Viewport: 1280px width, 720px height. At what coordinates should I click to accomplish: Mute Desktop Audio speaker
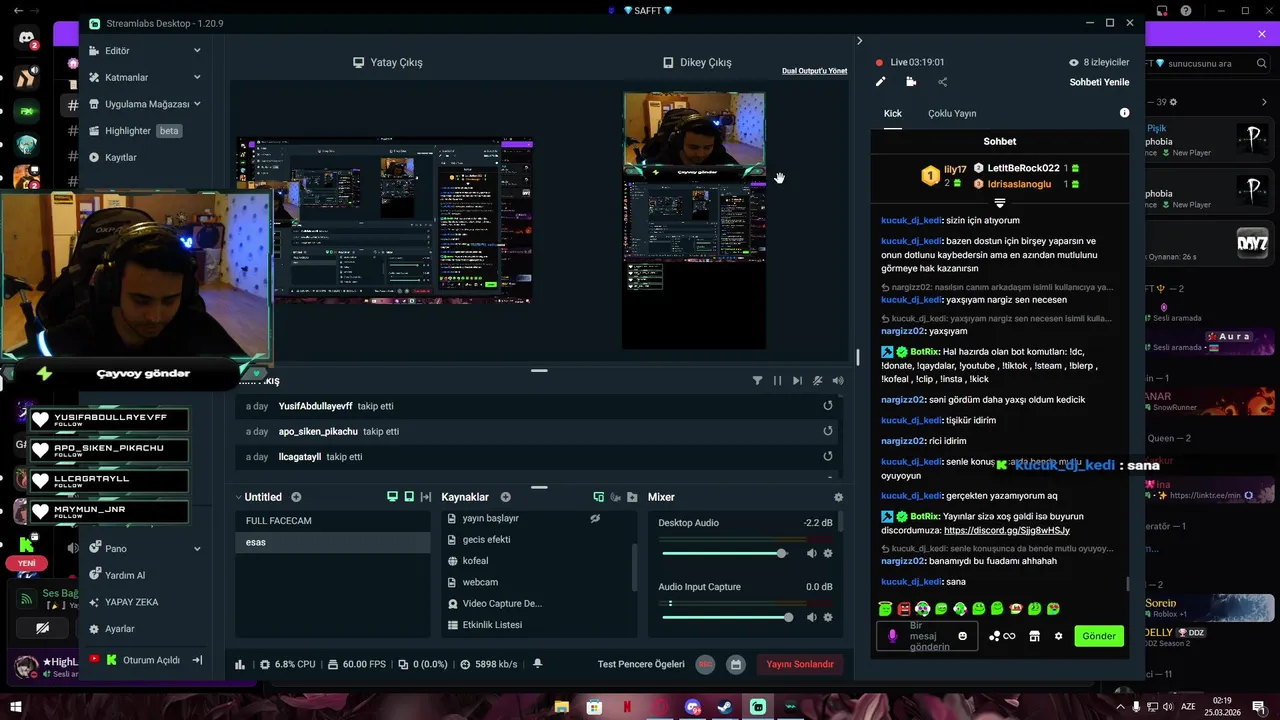(x=811, y=553)
